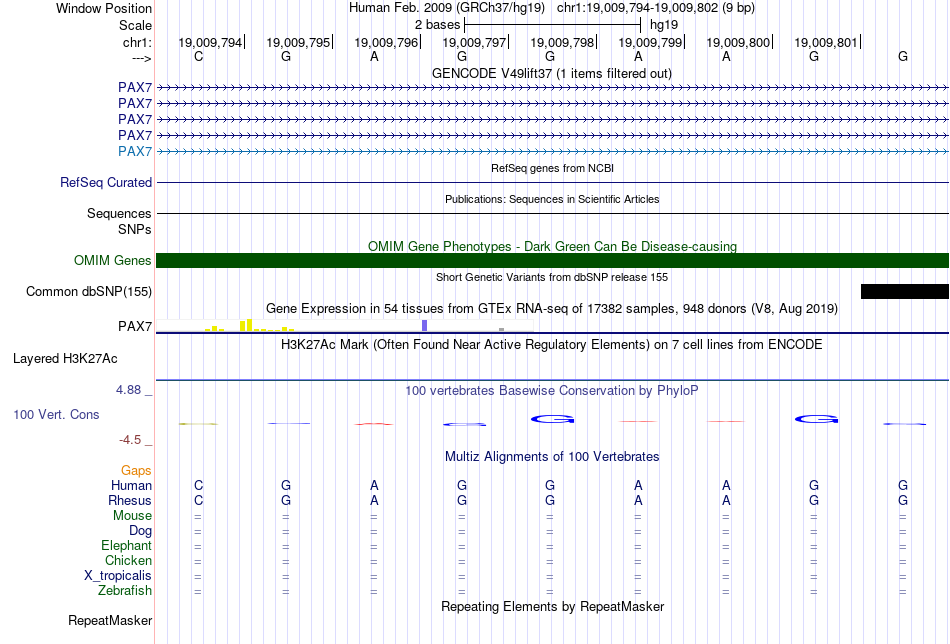This screenshot has height=644, width=950.
Task: Click the Human alignment row label
Action: point(131,485)
